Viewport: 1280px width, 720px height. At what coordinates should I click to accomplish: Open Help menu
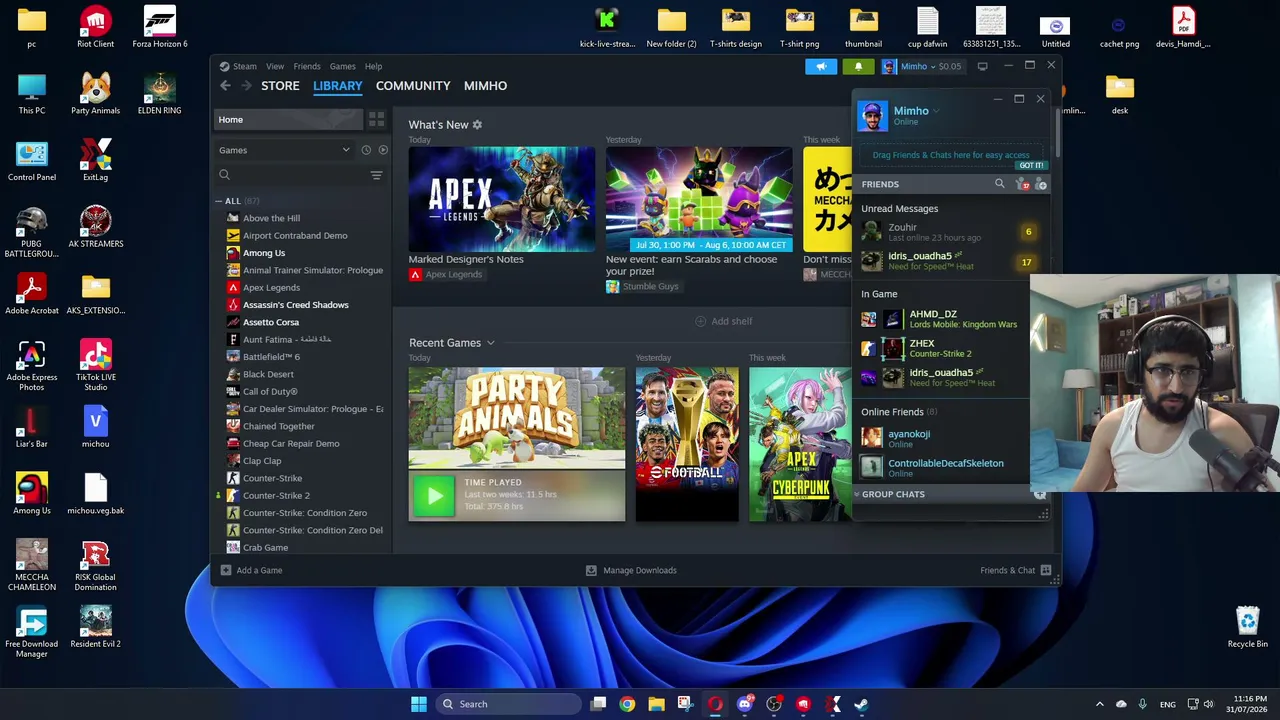click(373, 66)
